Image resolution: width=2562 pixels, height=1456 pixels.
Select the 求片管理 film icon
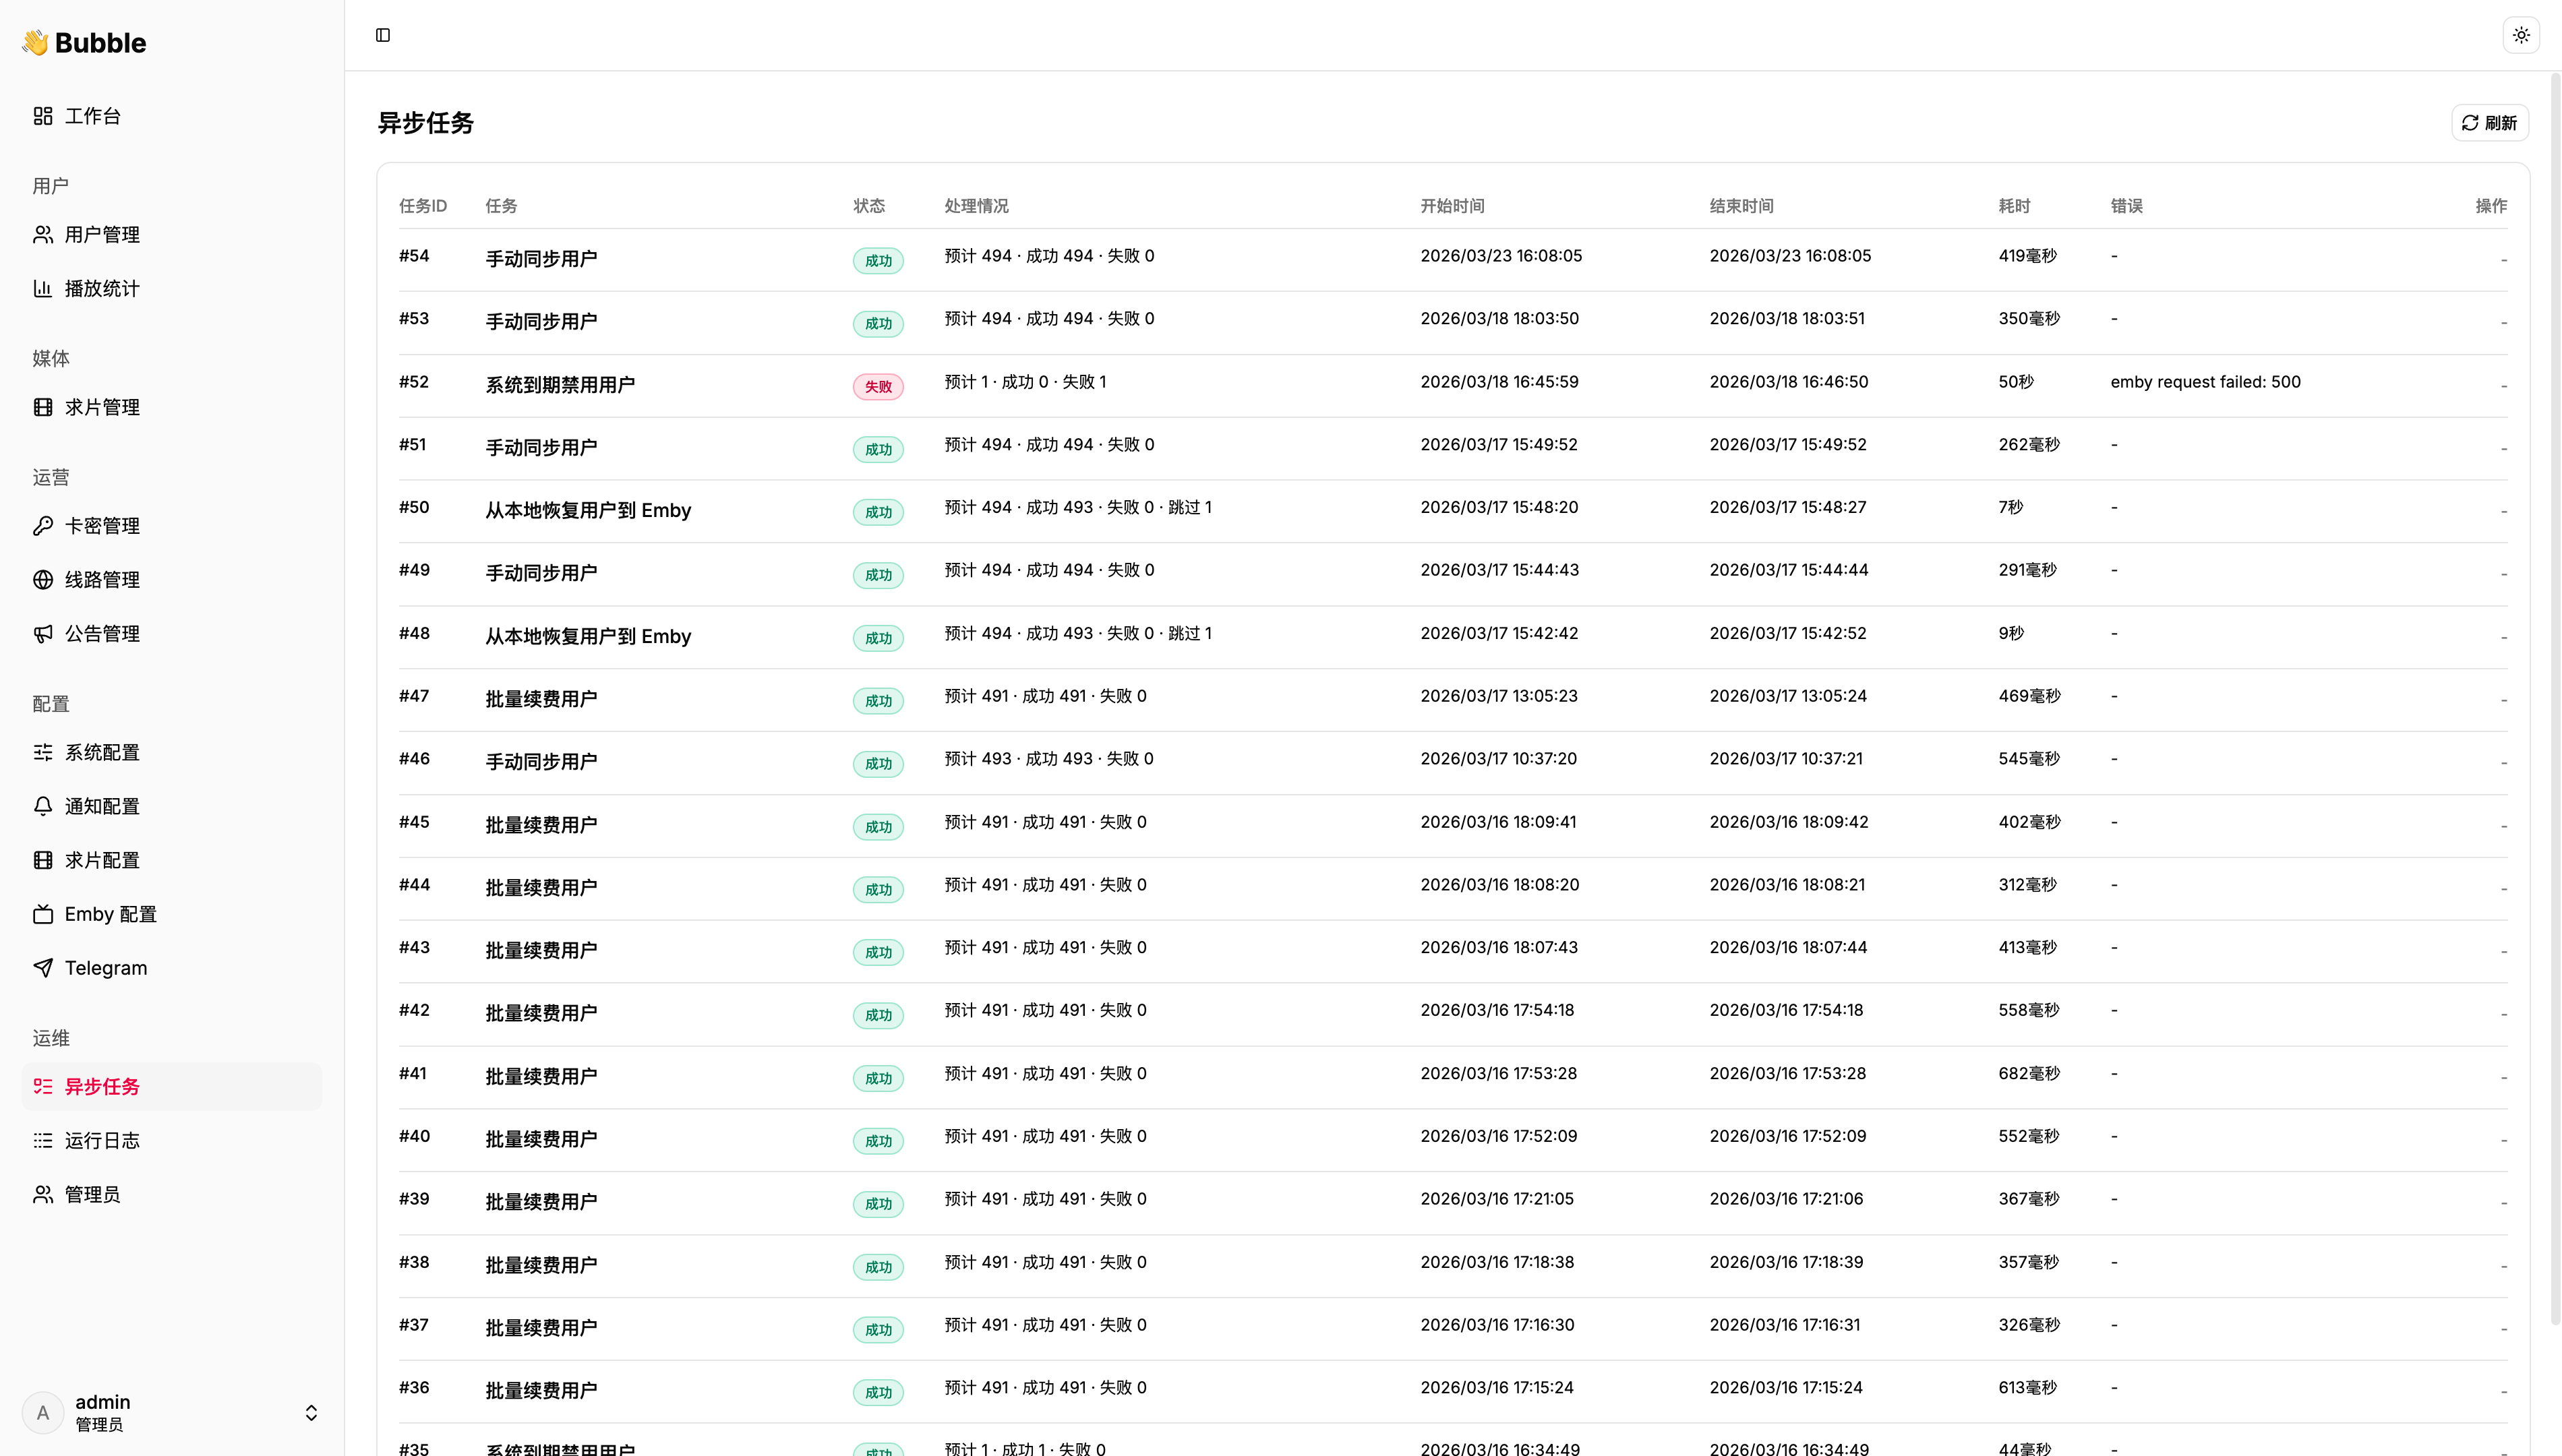pyautogui.click(x=43, y=407)
